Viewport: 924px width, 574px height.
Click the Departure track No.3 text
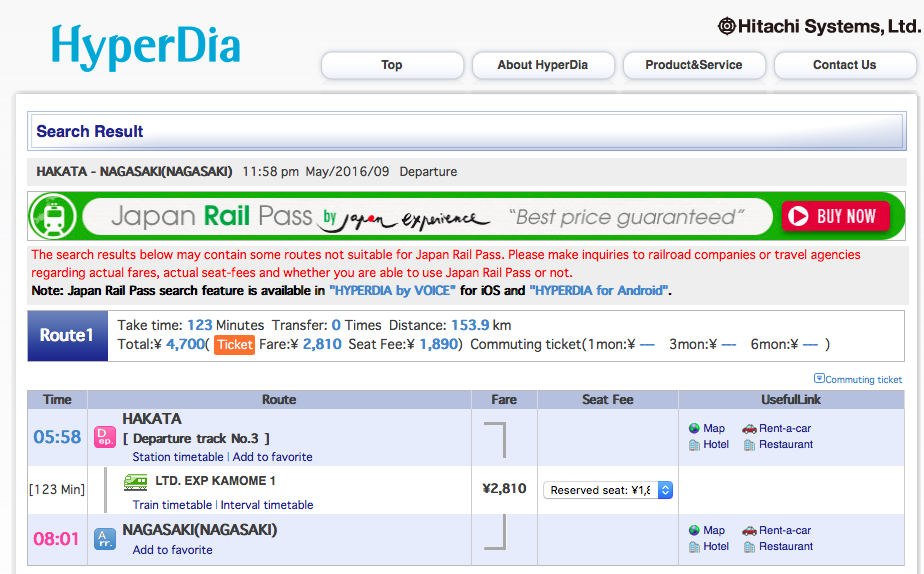pyautogui.click(x=196, y=438)
